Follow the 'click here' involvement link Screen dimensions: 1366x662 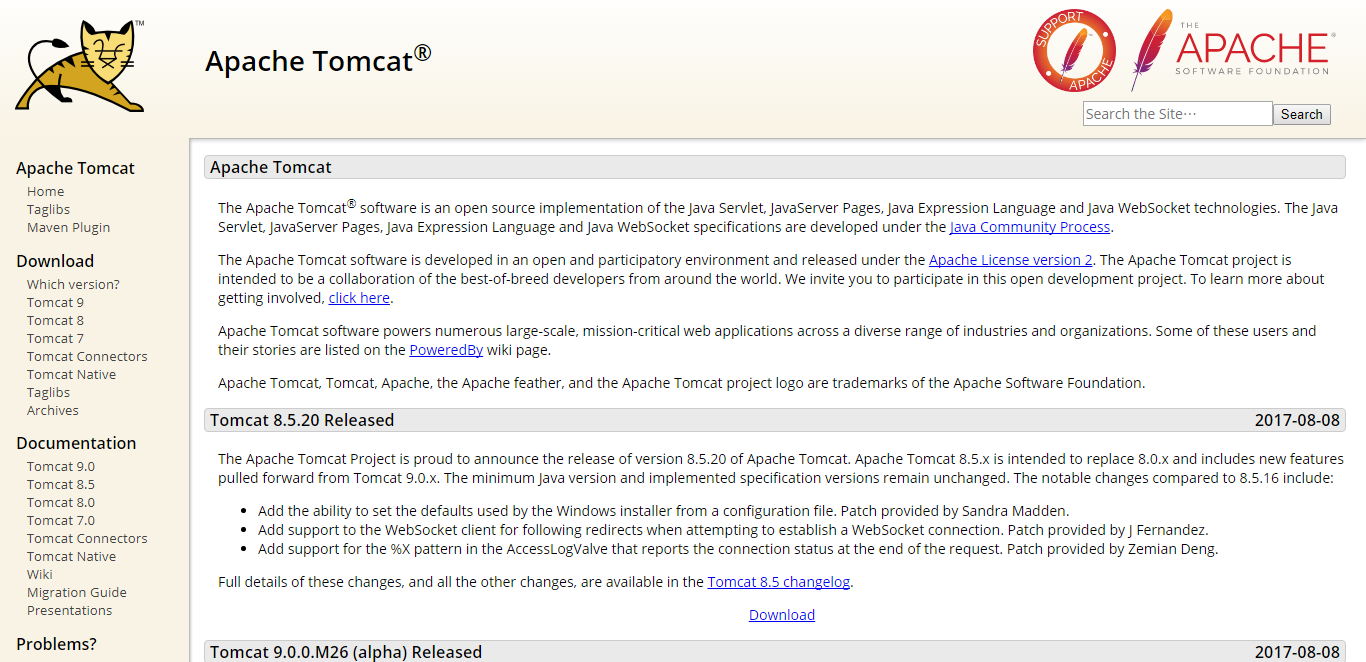pyautogui.click(x=359, y=298)
